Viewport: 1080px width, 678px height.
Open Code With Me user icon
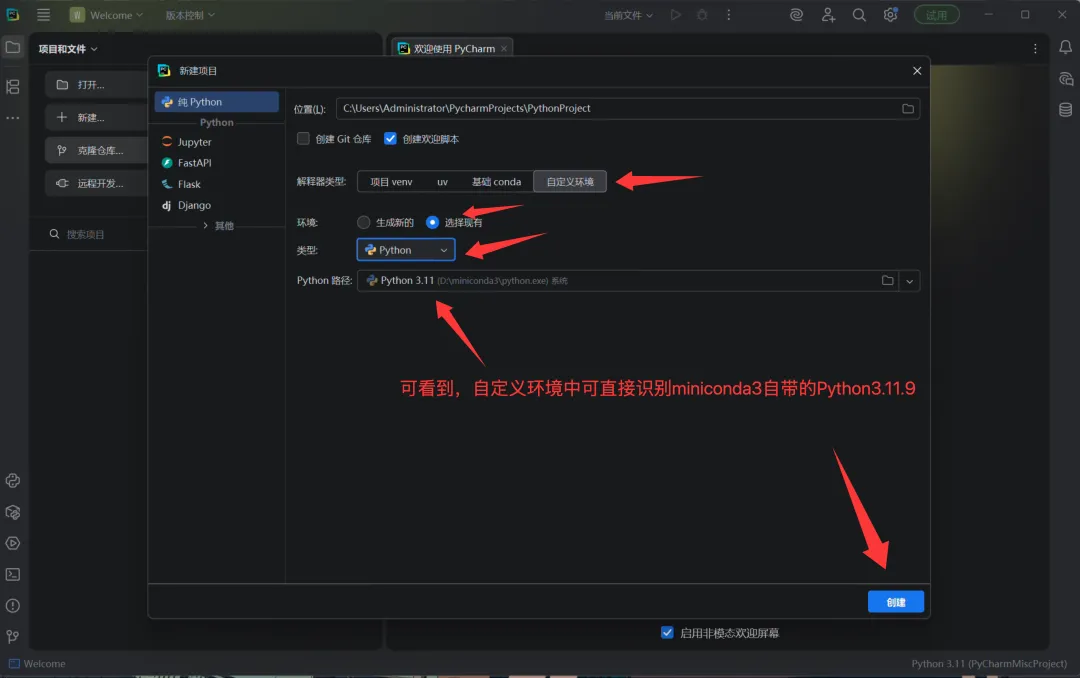pos(828,14)
